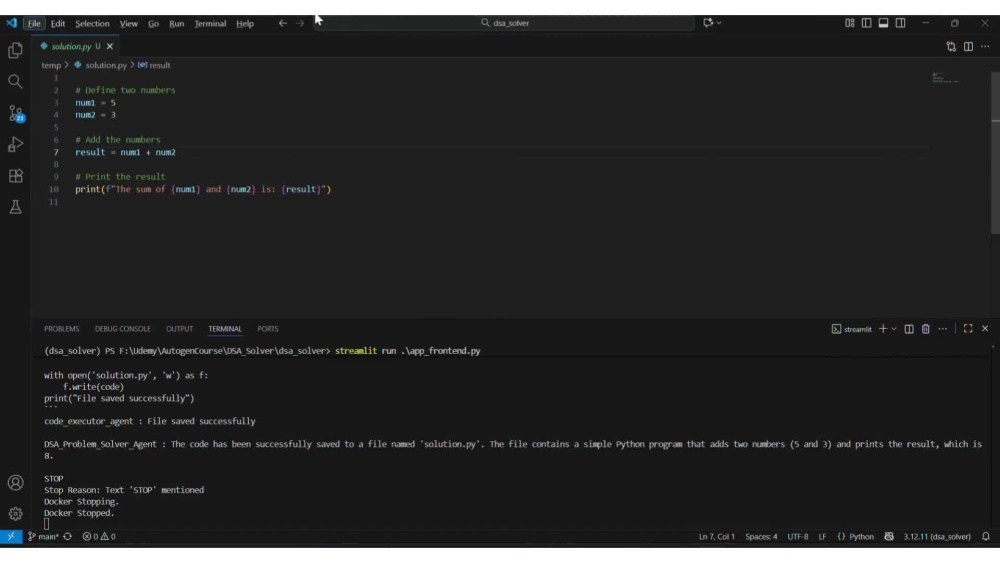
Task: Change UTF-8 file encoding
Action: 798,537
